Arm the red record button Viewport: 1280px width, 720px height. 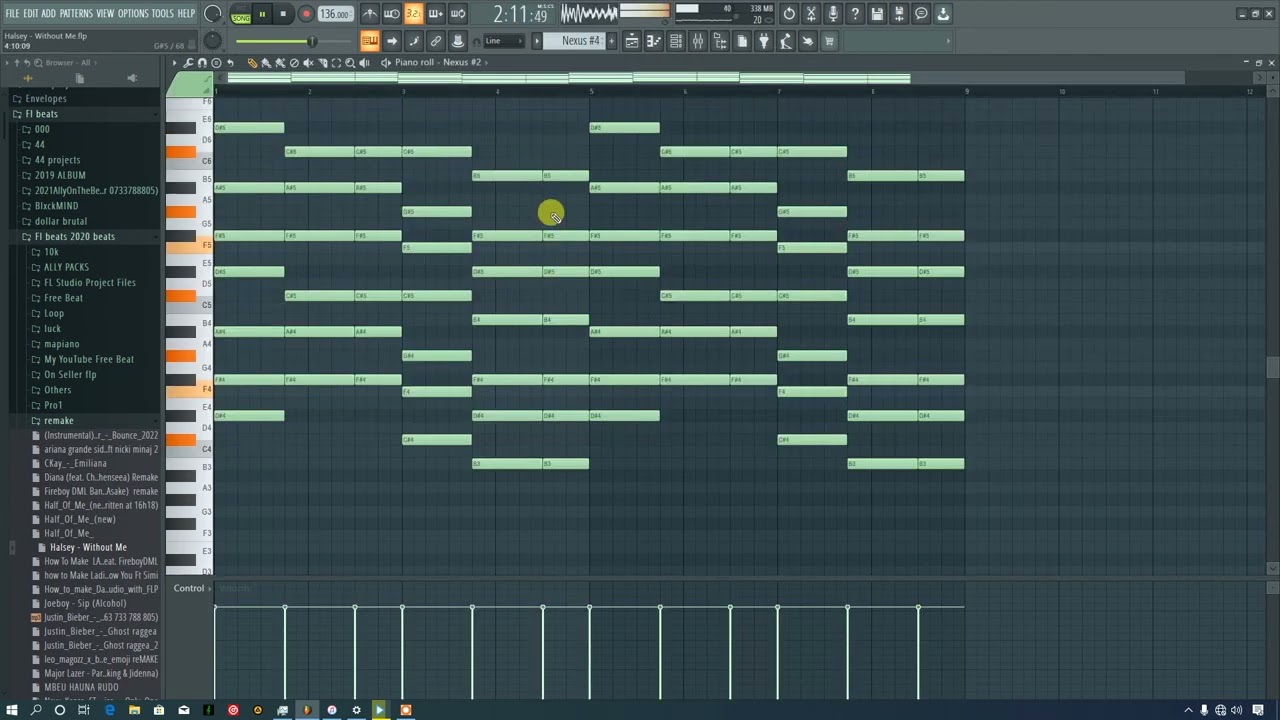[x=306, y=14]
